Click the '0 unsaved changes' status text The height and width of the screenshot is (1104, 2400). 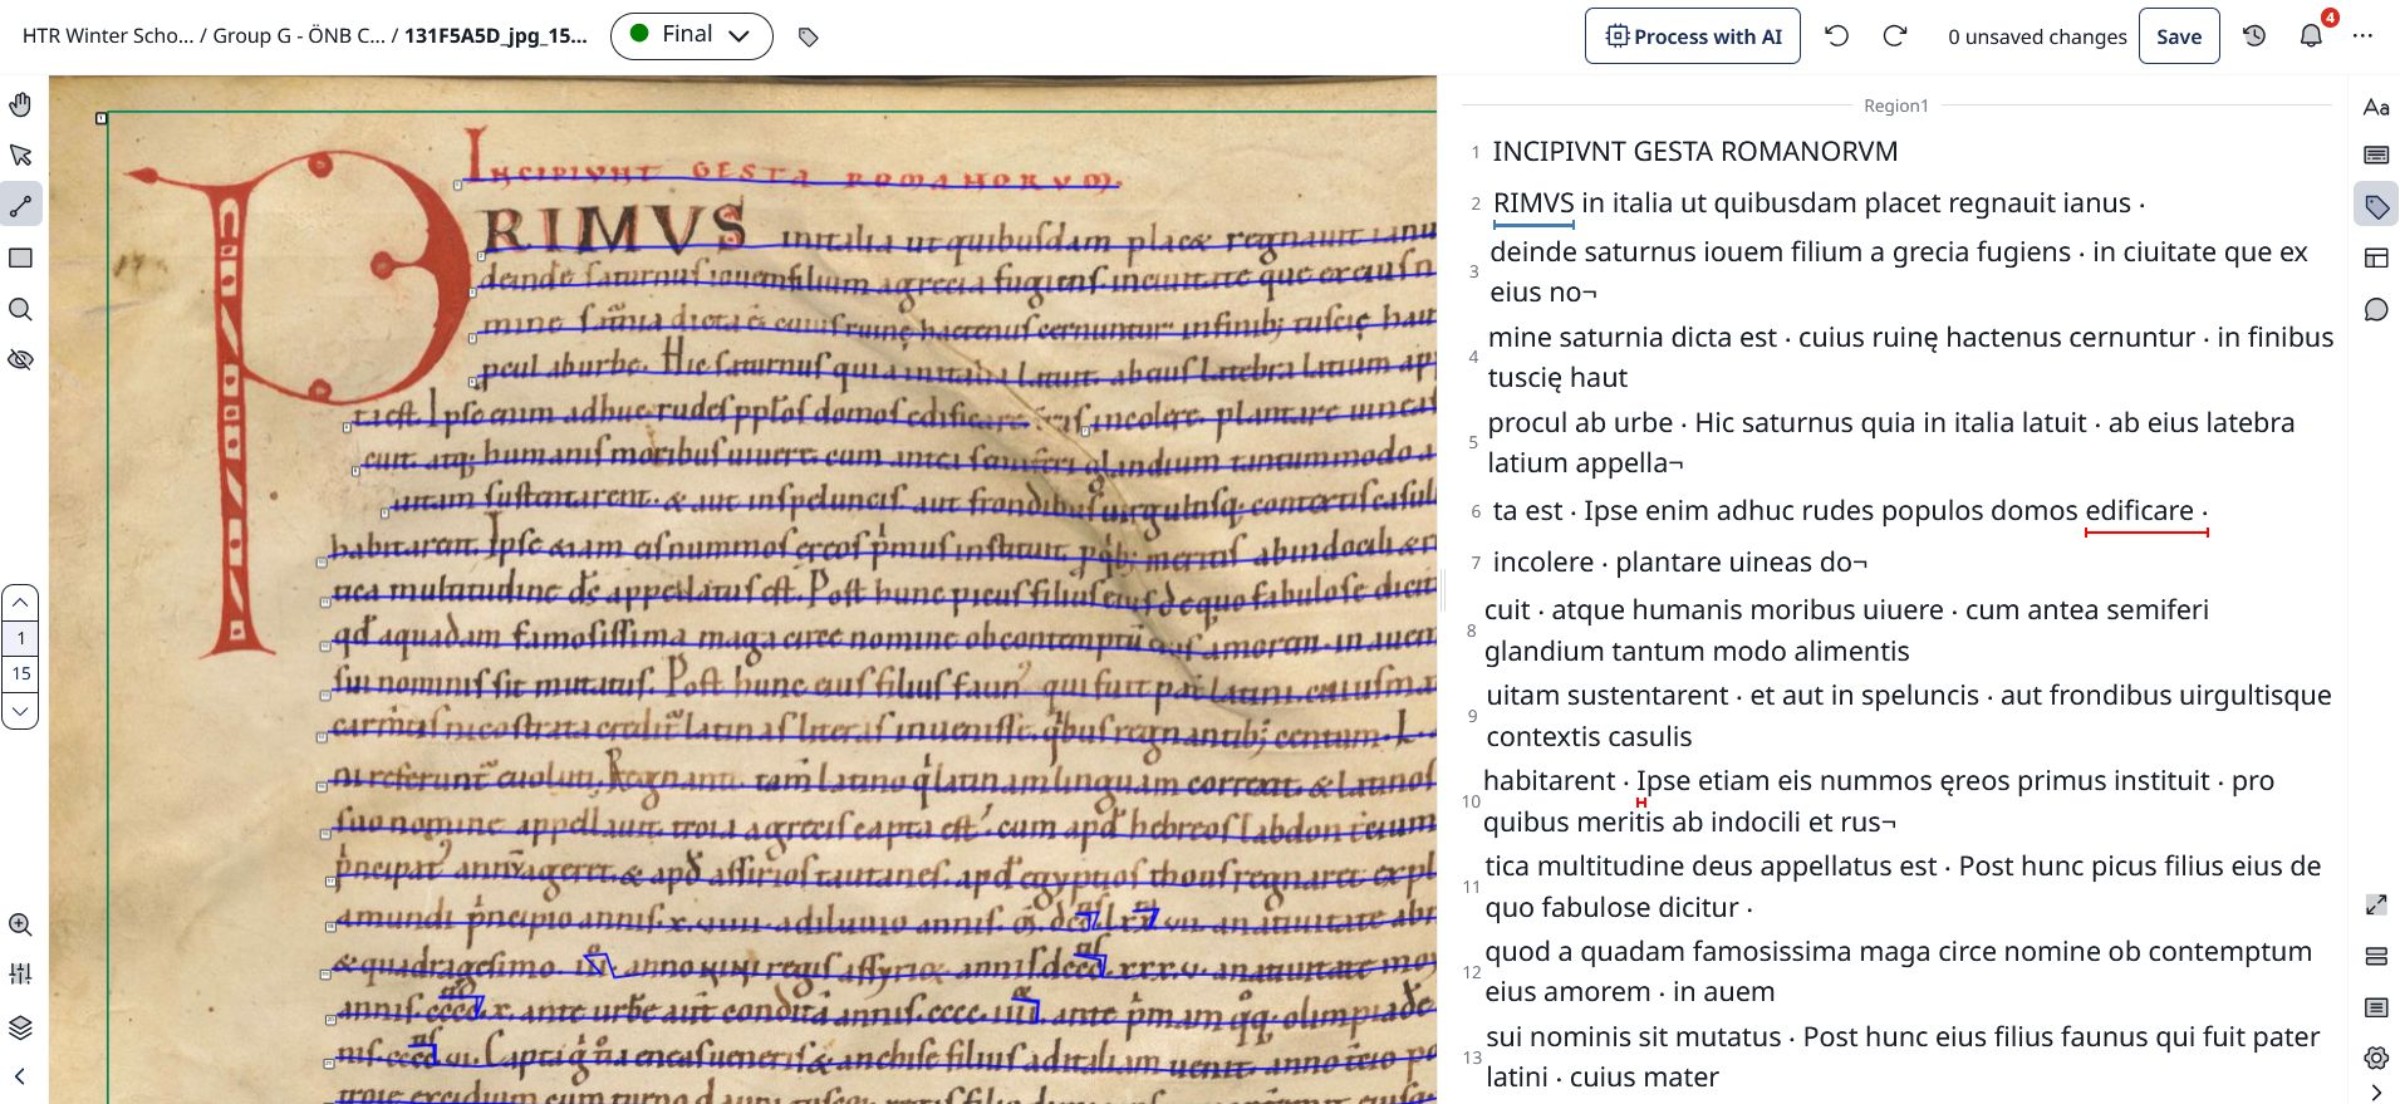(2036, 37)
